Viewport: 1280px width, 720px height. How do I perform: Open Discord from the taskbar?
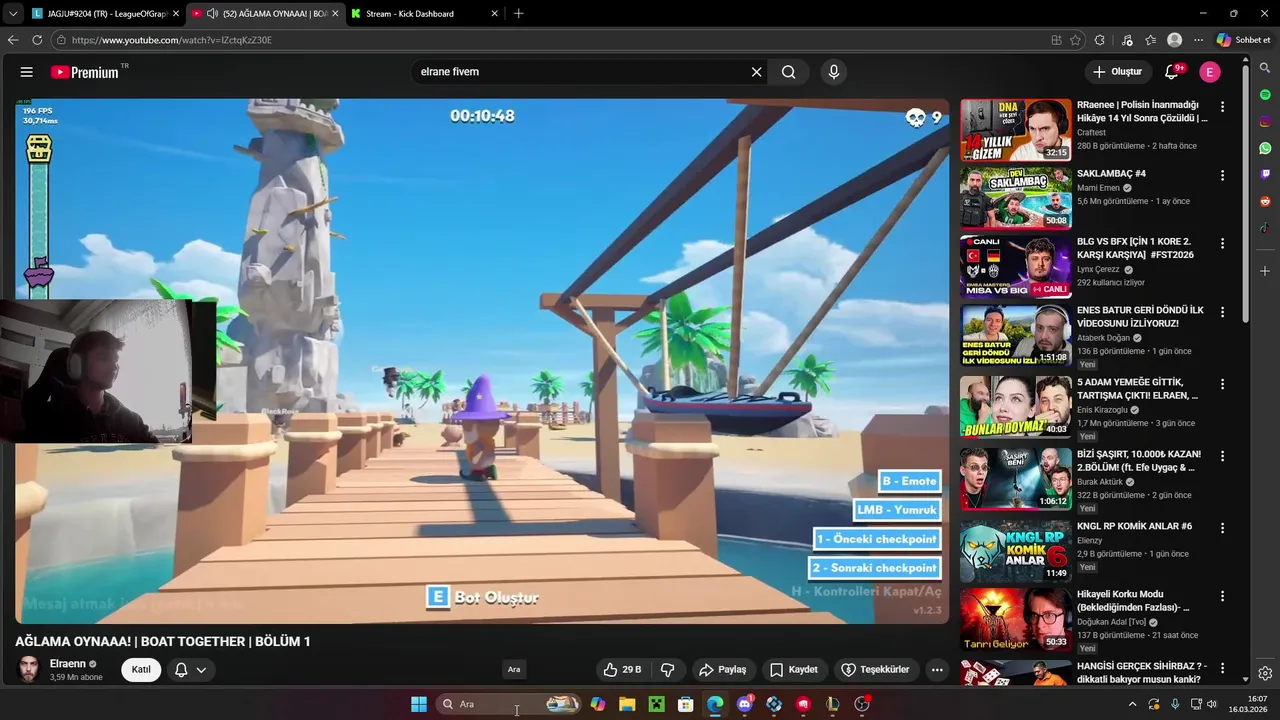point(745,704)
